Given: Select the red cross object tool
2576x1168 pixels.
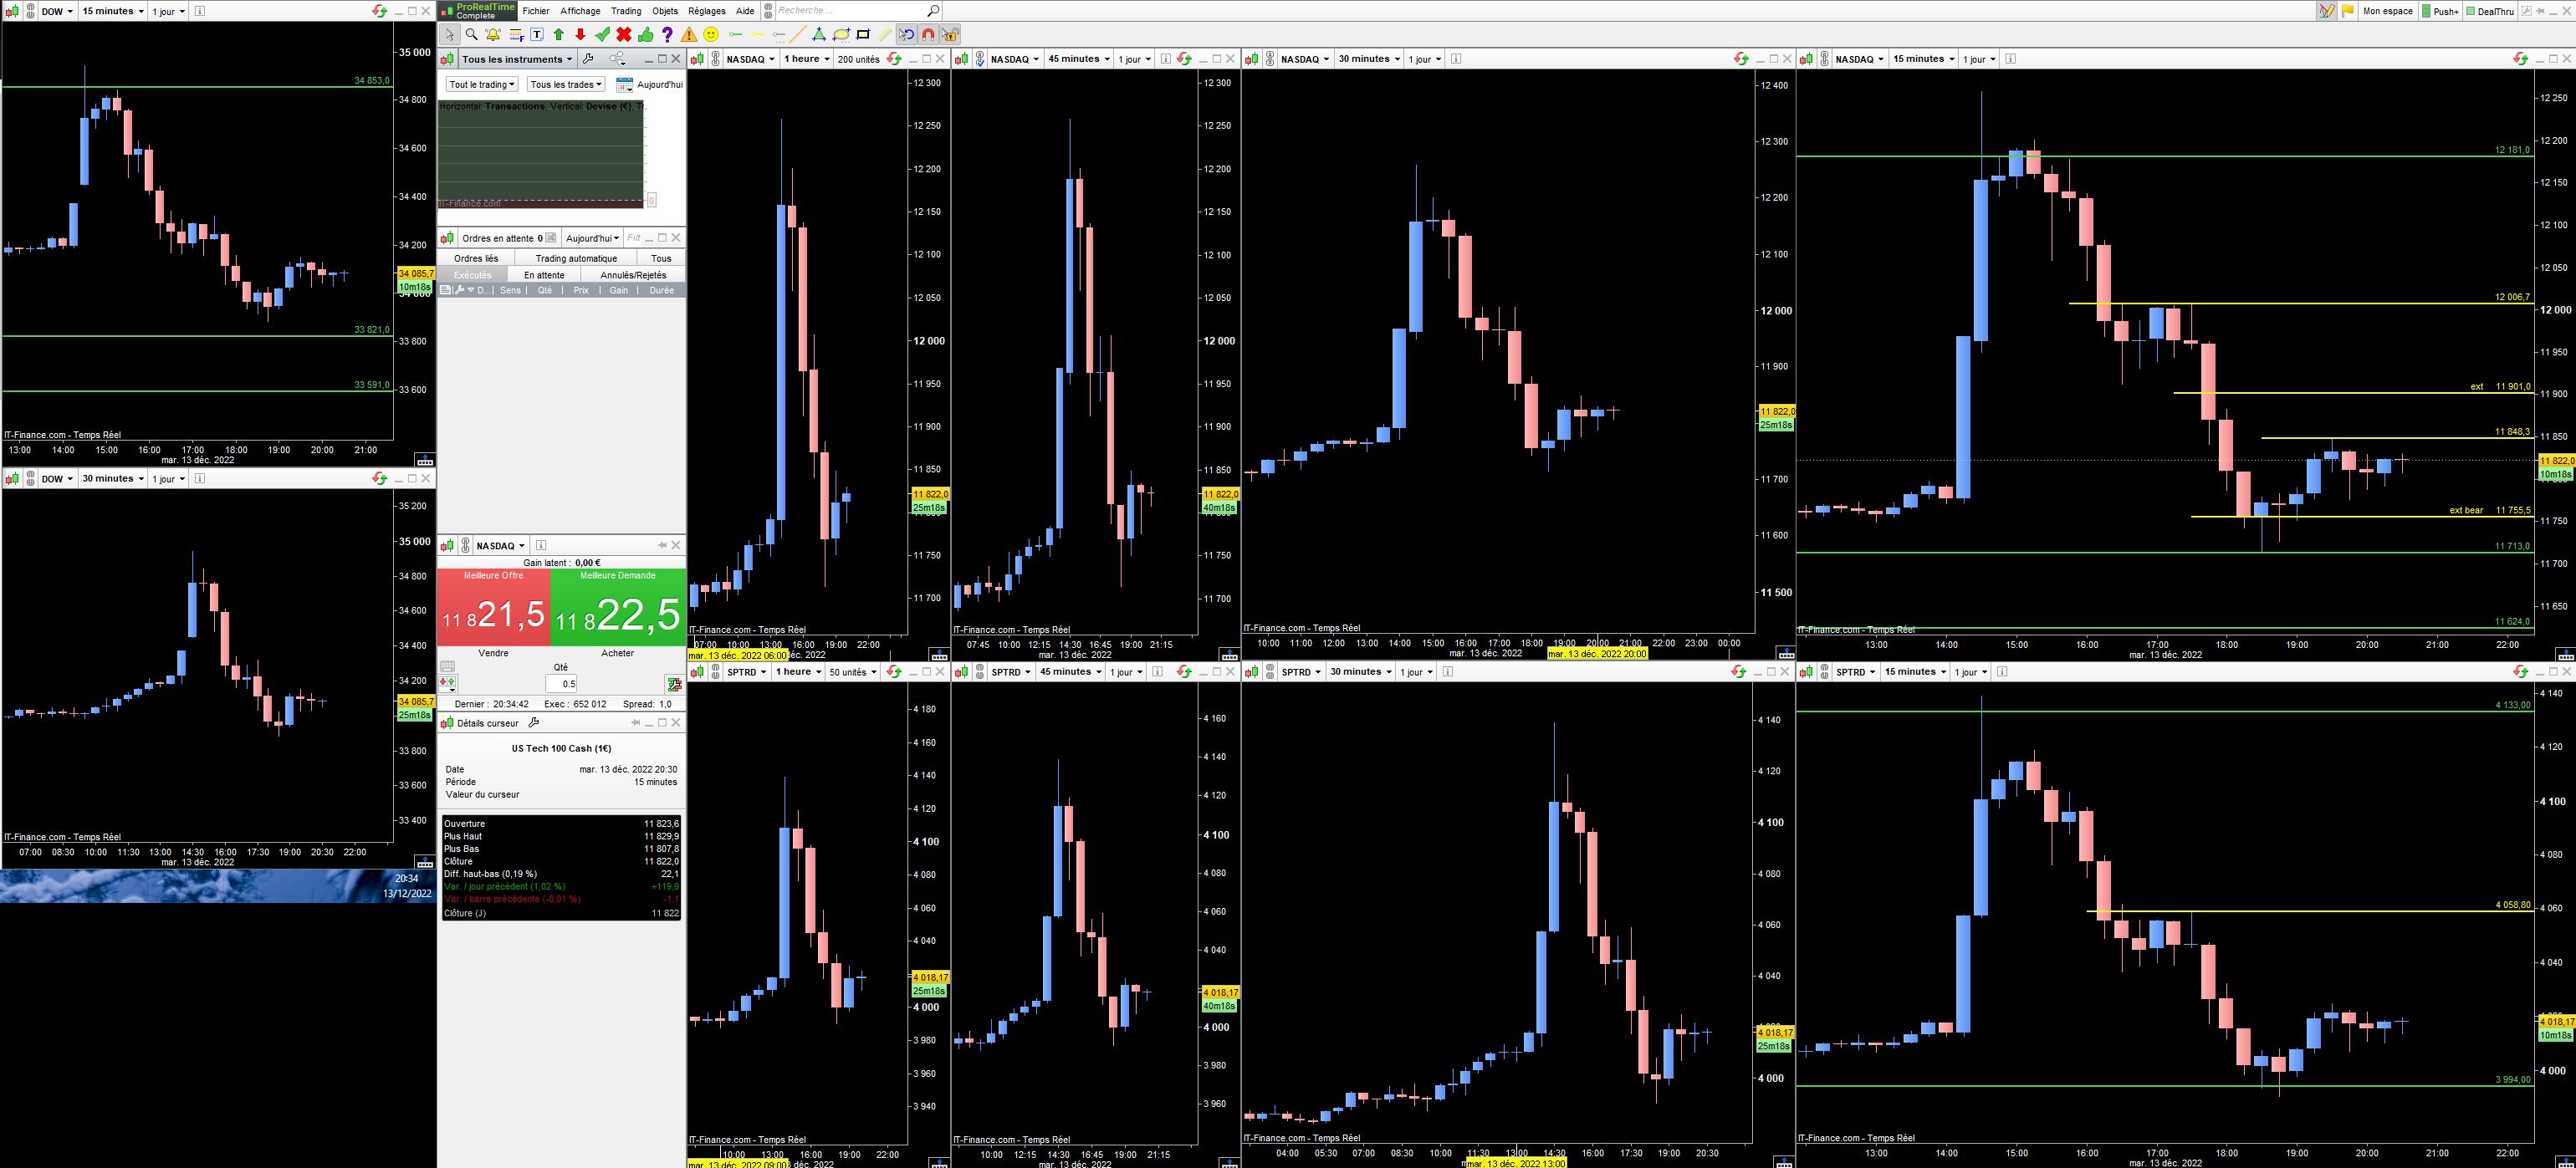Looking at the screenshot, I should 624,35.
